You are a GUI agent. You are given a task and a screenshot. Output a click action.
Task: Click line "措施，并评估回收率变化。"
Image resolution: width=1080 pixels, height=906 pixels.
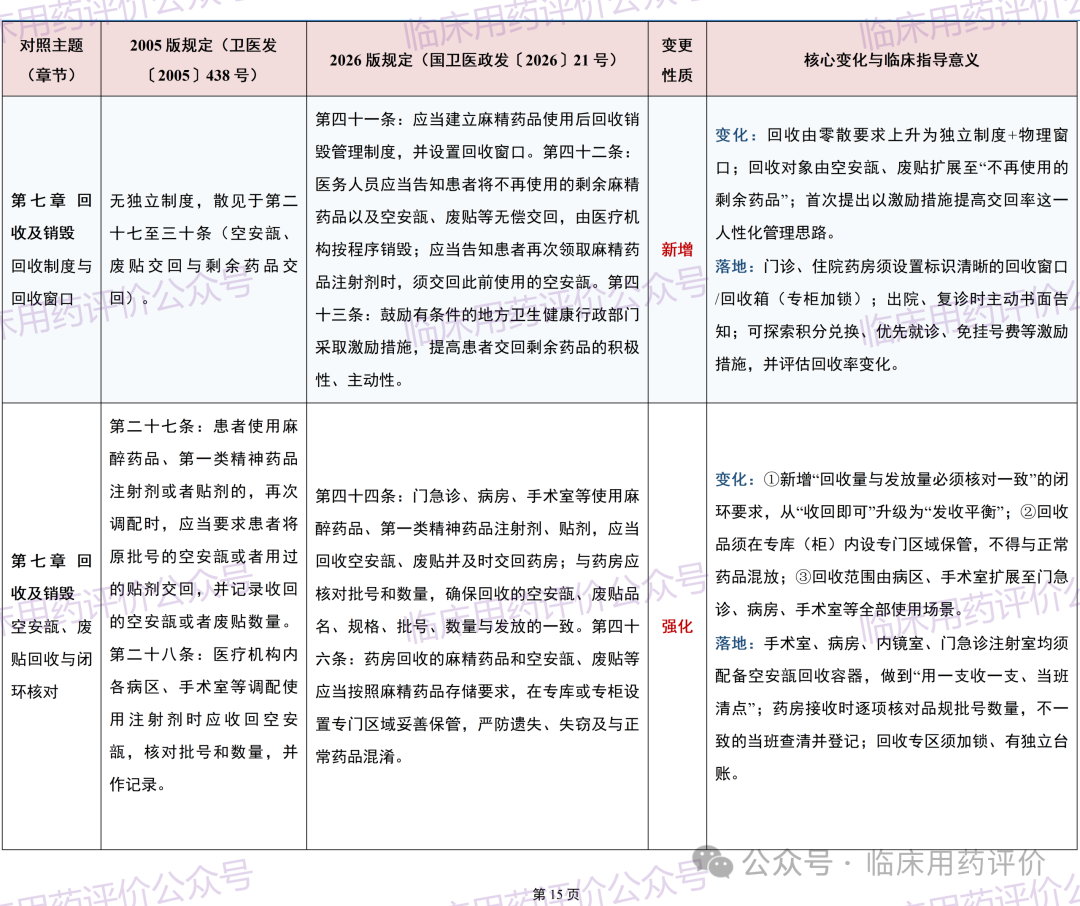(809, 364)
